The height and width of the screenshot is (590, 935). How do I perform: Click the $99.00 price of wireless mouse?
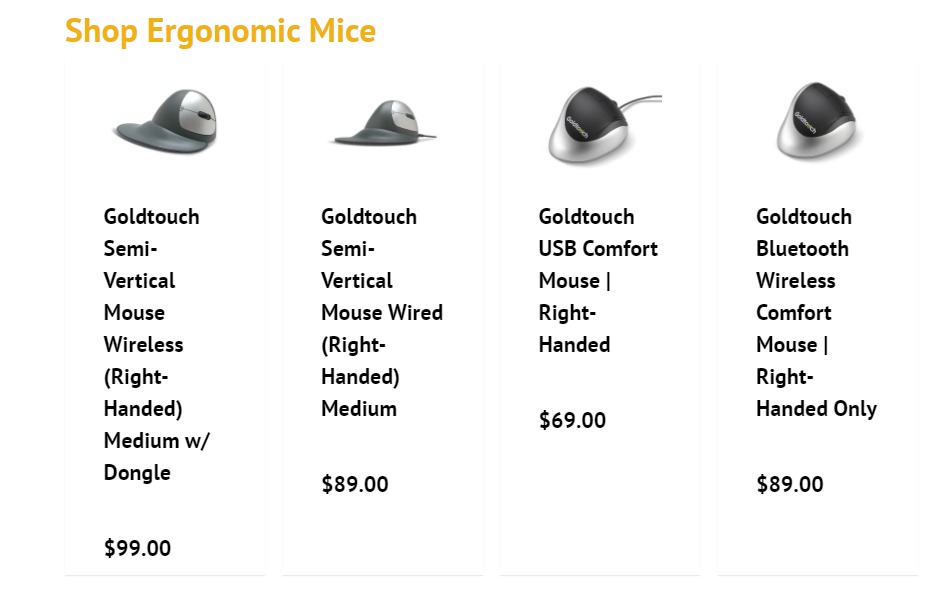click(137, 548)
